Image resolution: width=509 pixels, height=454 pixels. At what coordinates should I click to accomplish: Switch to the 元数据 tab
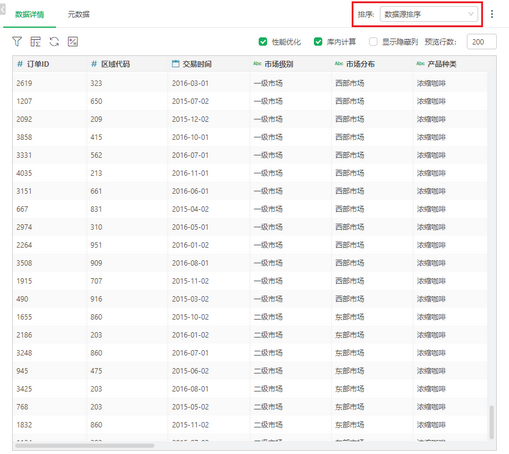tap(79, 14)
